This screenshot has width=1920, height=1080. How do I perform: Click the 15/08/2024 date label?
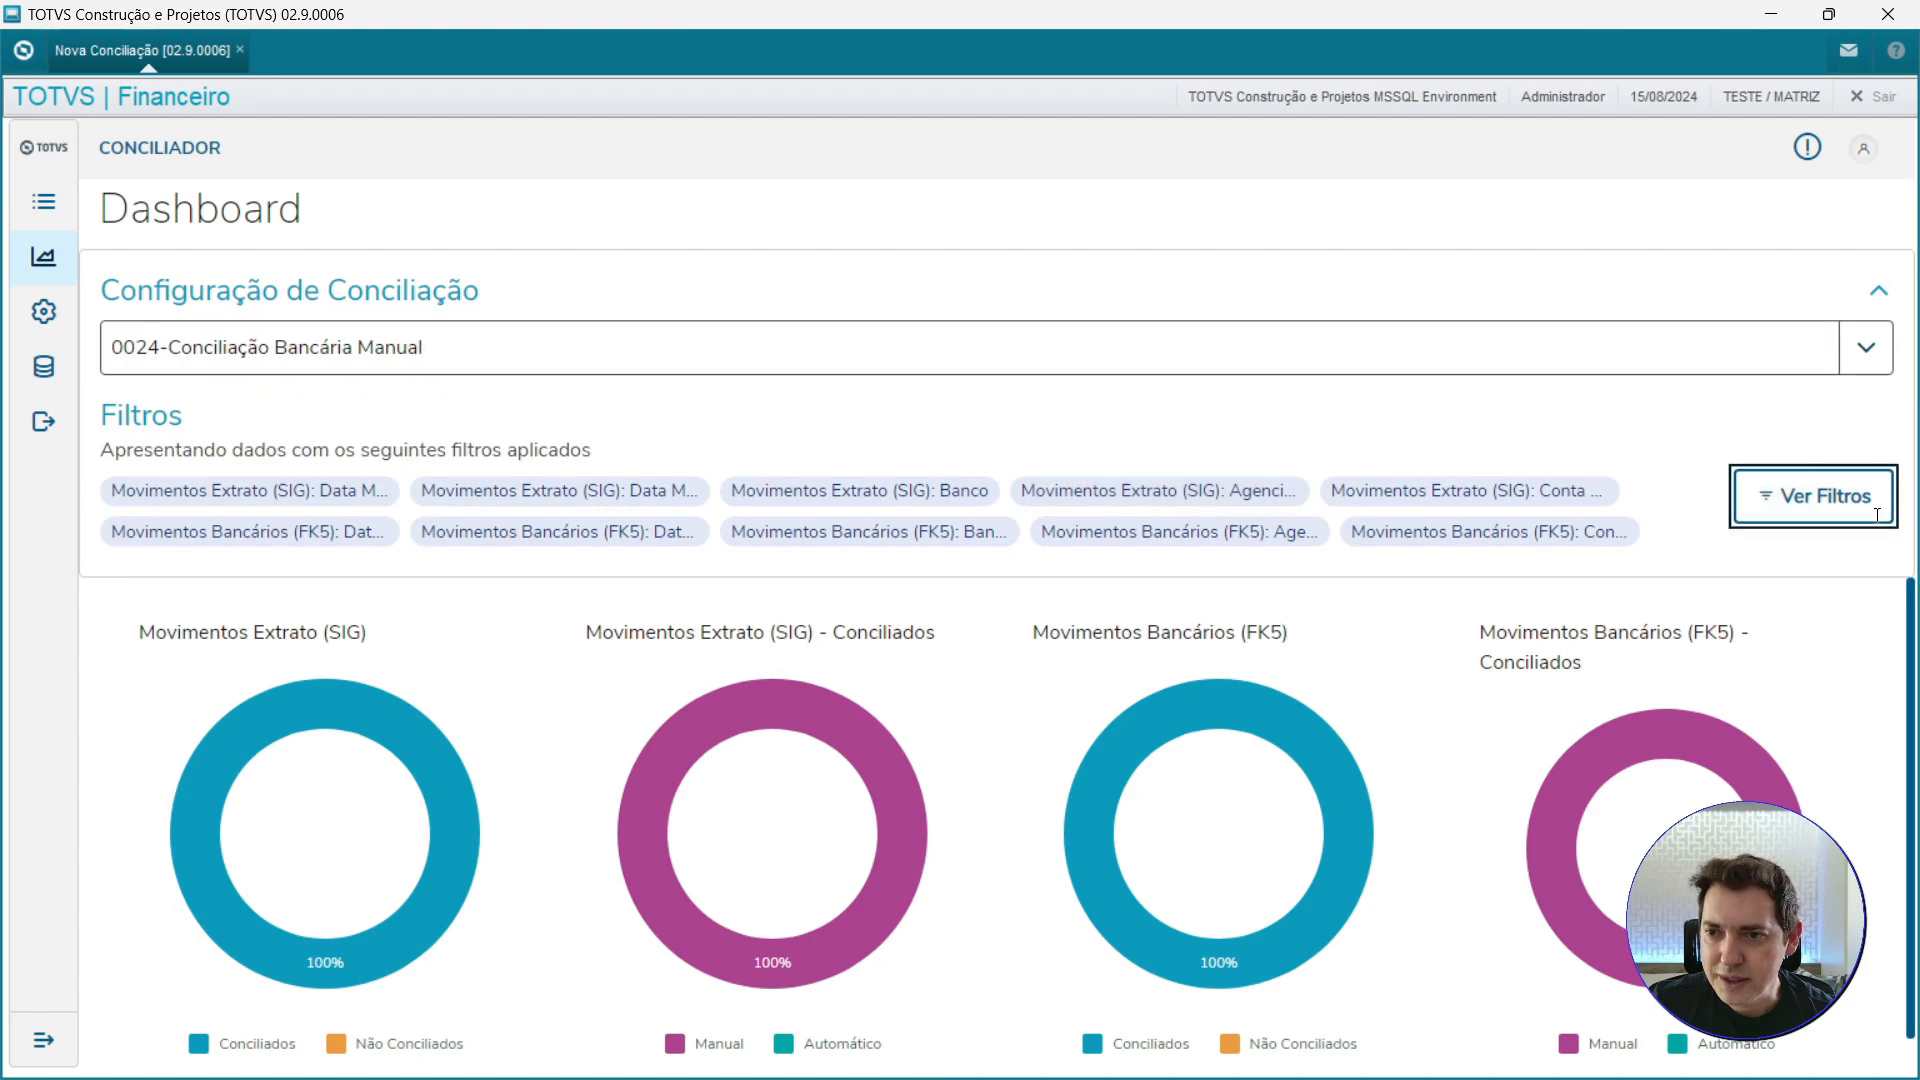[x=1663, y=97]
